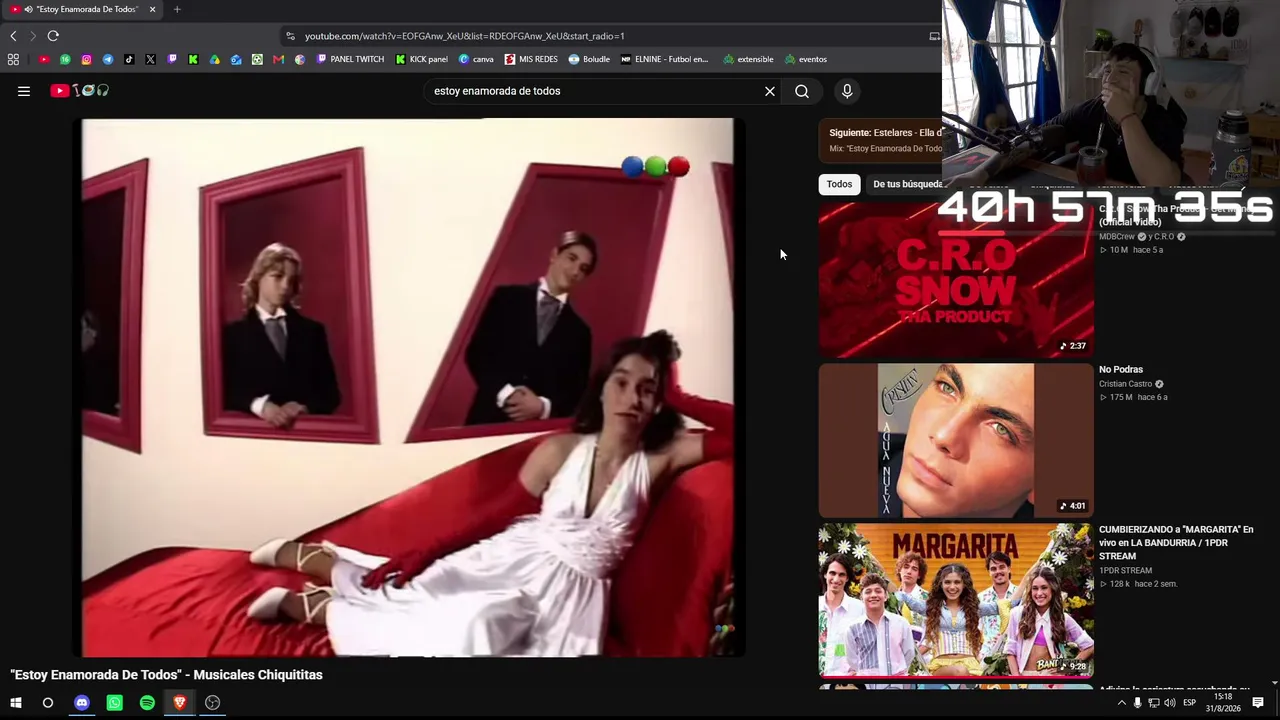This screenshot has width=1280, height=720.
Task: Open the ELNINE - Futbol bookmark
Action: pos(664,59)
